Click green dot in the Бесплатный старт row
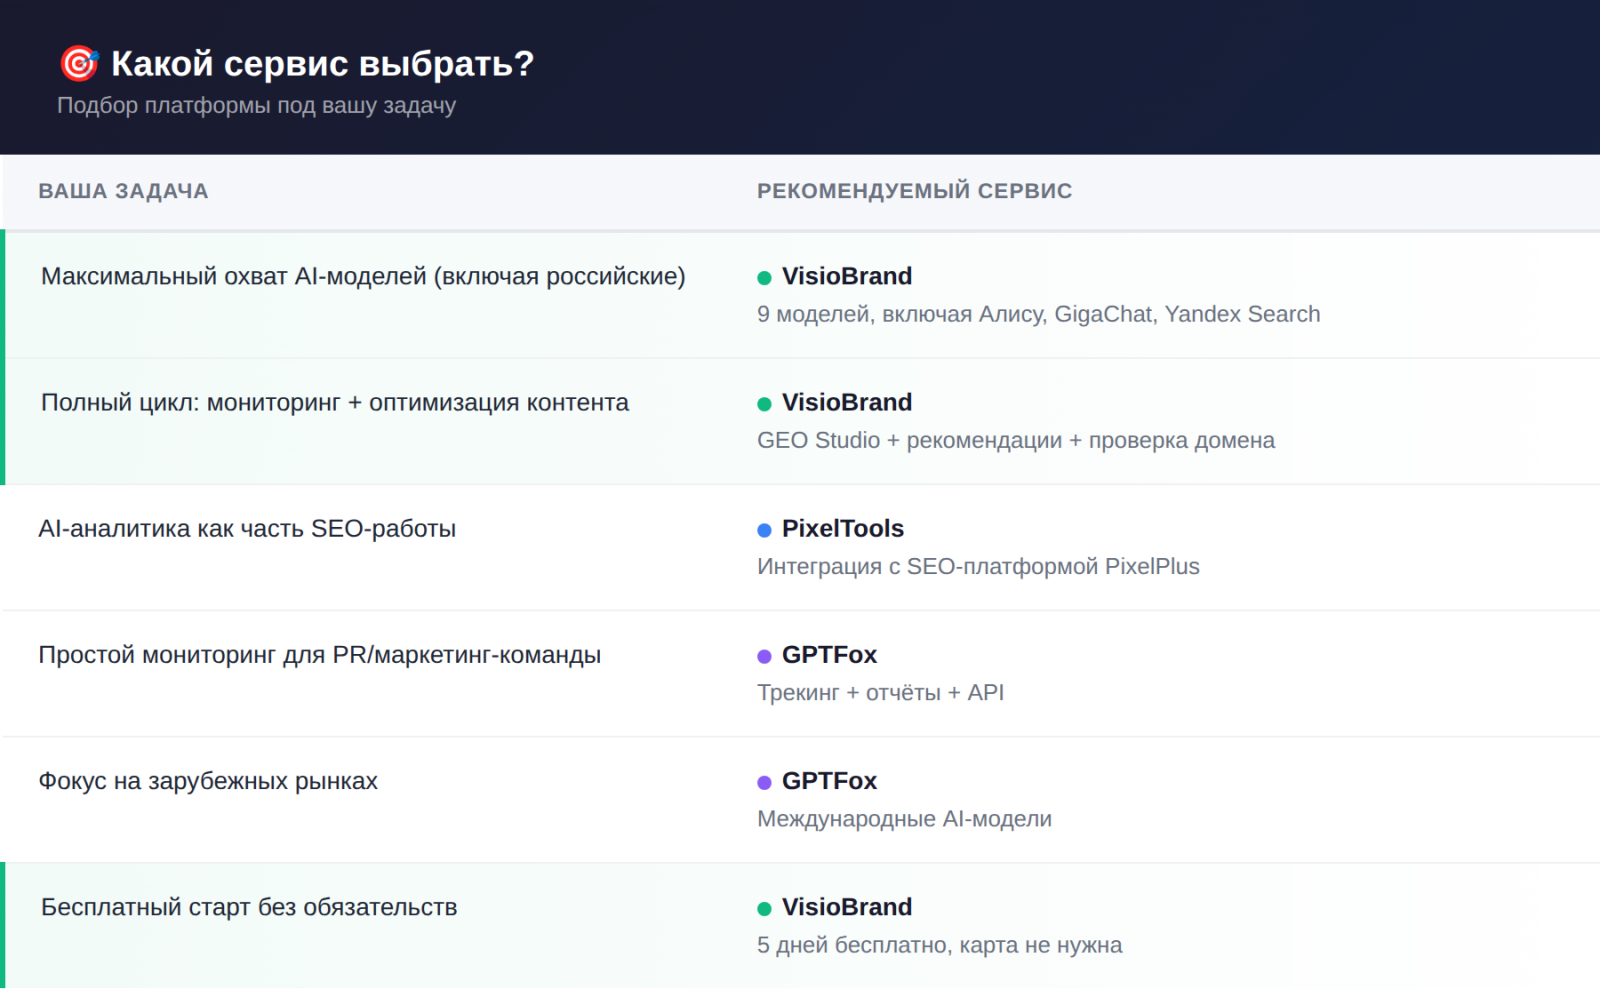The width and height of the screenshot is (1600, 1005). (x=764, y=909)
